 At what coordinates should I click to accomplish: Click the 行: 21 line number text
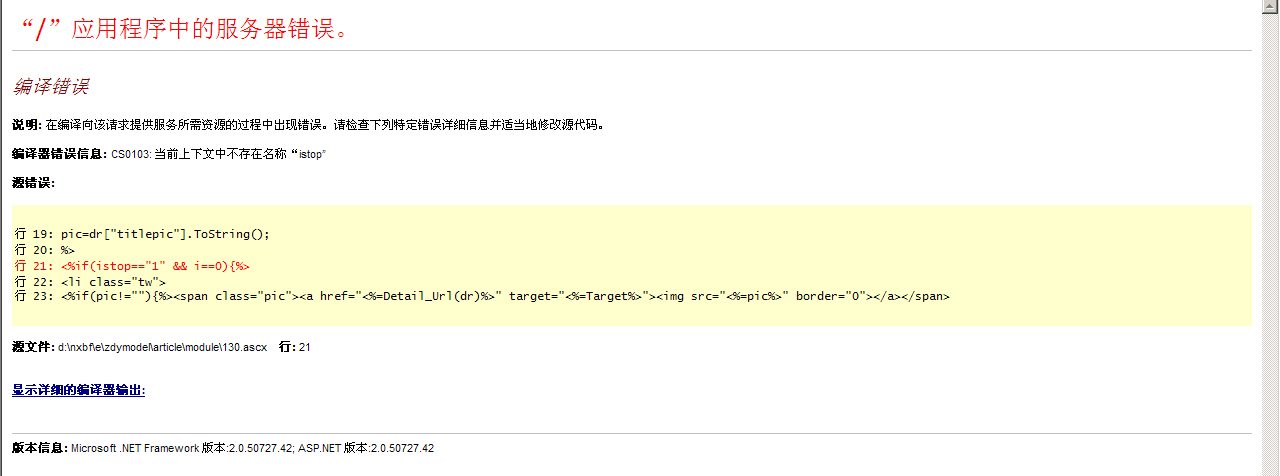point(295,347)
